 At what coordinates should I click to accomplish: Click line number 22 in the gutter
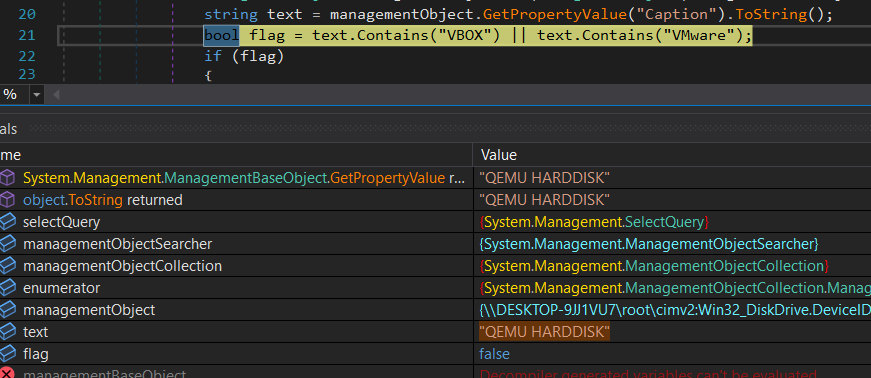[27, 56]
